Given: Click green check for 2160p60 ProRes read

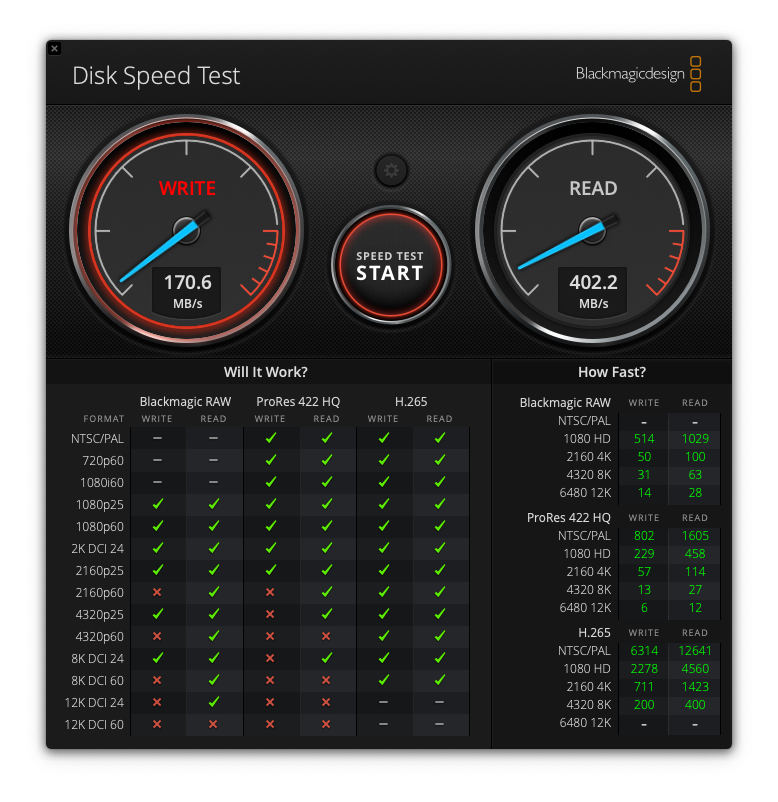Looking at the screenshot, I should point(327,591).
